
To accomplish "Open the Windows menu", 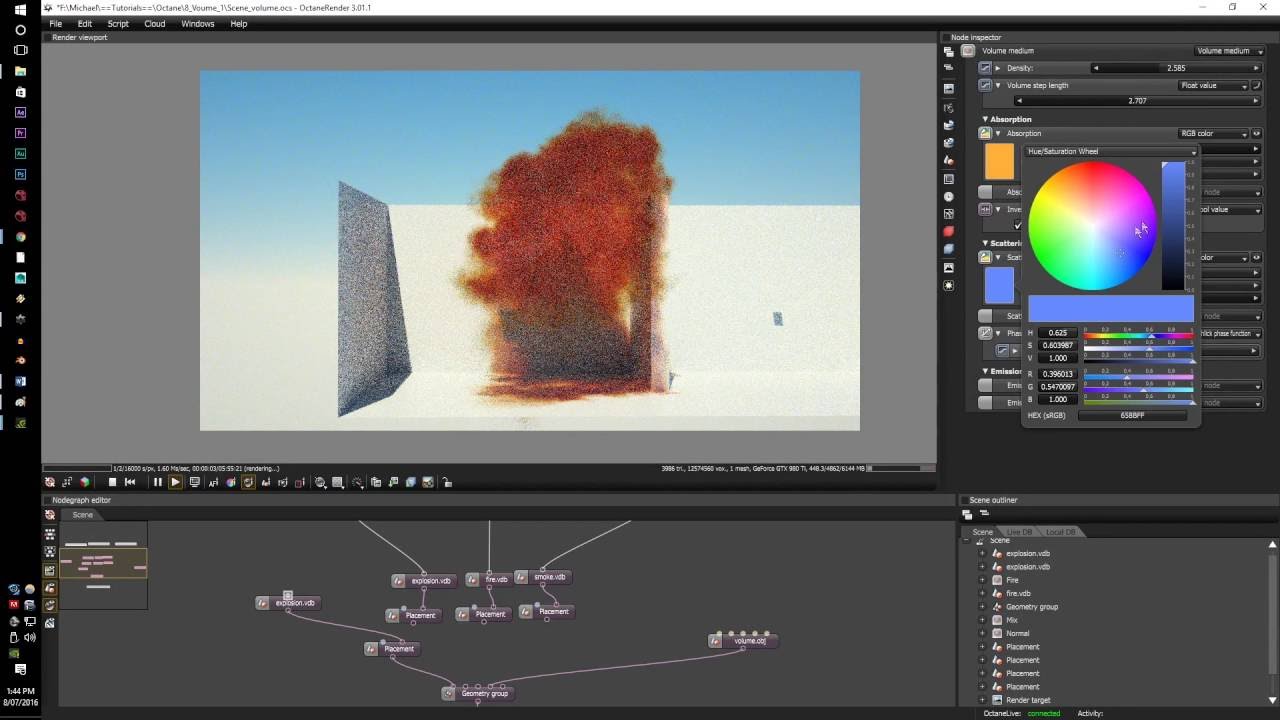I will click(198, 24).
